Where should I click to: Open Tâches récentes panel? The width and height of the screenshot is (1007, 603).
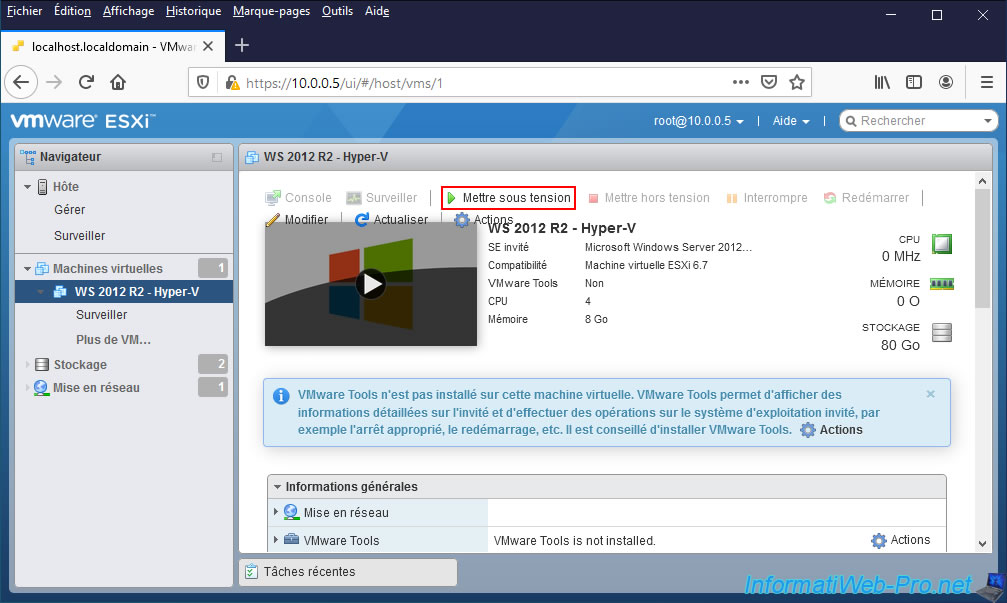tap(348, 572)
